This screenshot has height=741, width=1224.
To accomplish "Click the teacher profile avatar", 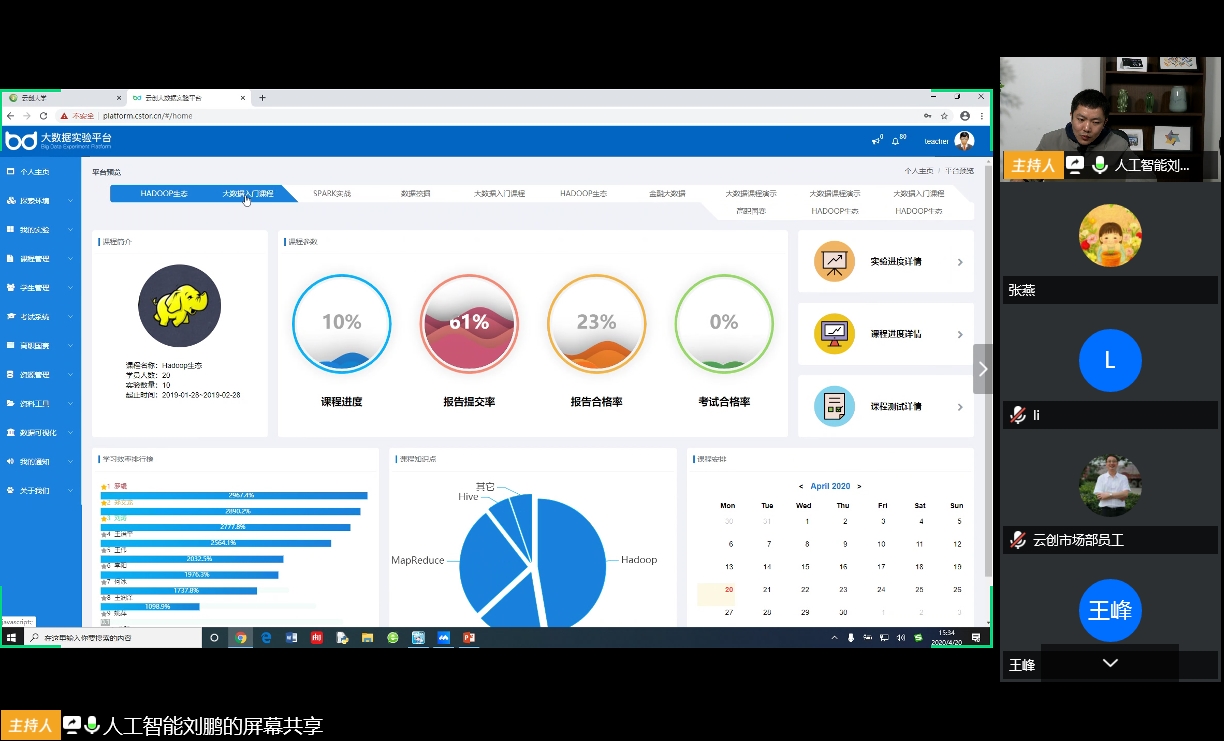I will coord(964,141).
